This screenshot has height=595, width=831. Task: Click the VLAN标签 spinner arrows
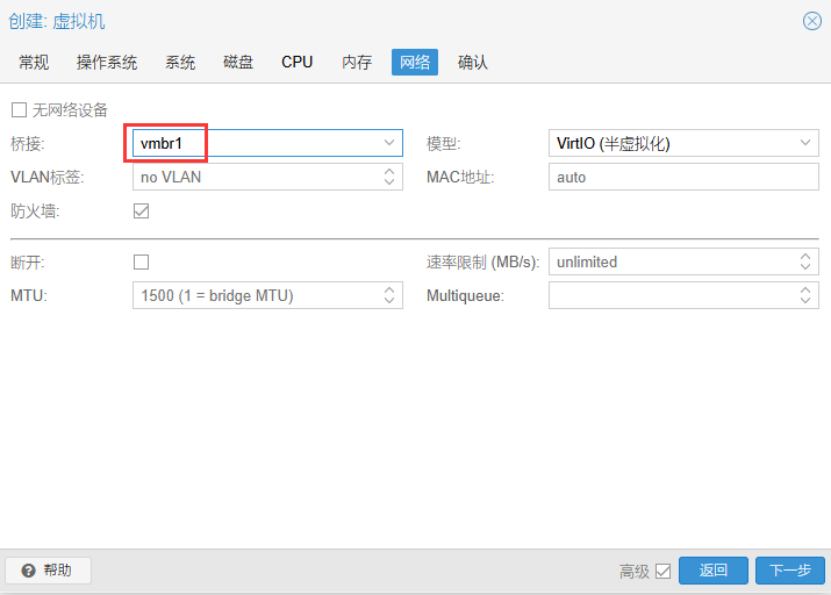(x=389, y=177)
